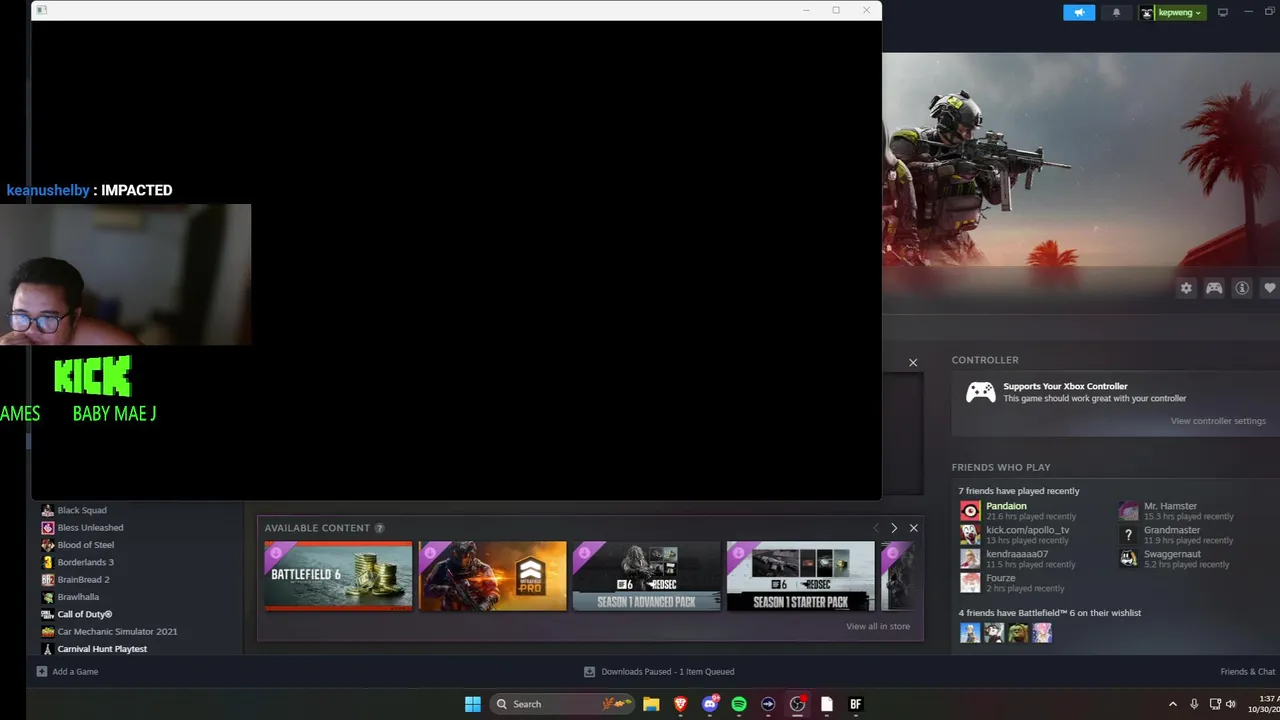
Task: Click the taskbar Search box
Action: tap(563, 704)
